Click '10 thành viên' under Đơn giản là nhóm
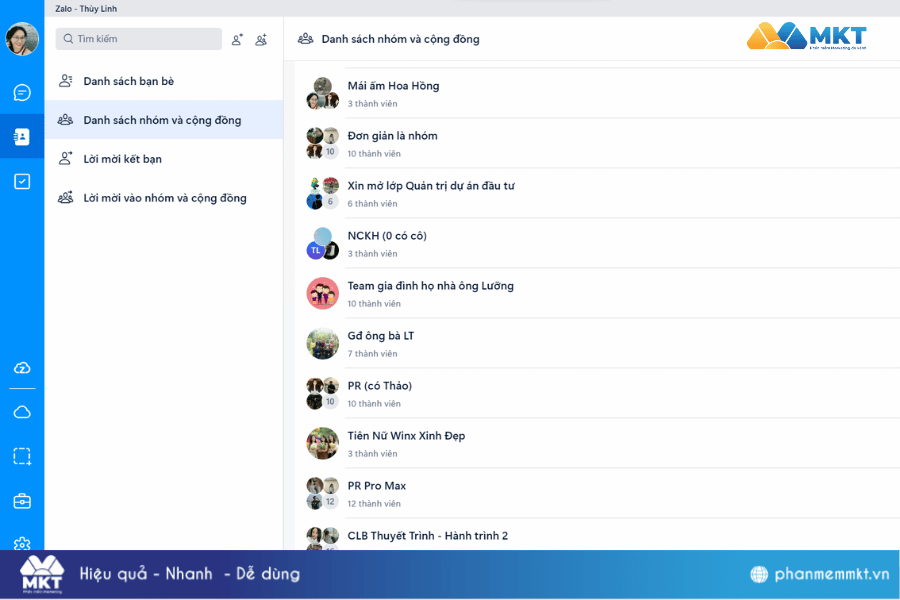The image size is (900, 600). click(x=374, y=154)
